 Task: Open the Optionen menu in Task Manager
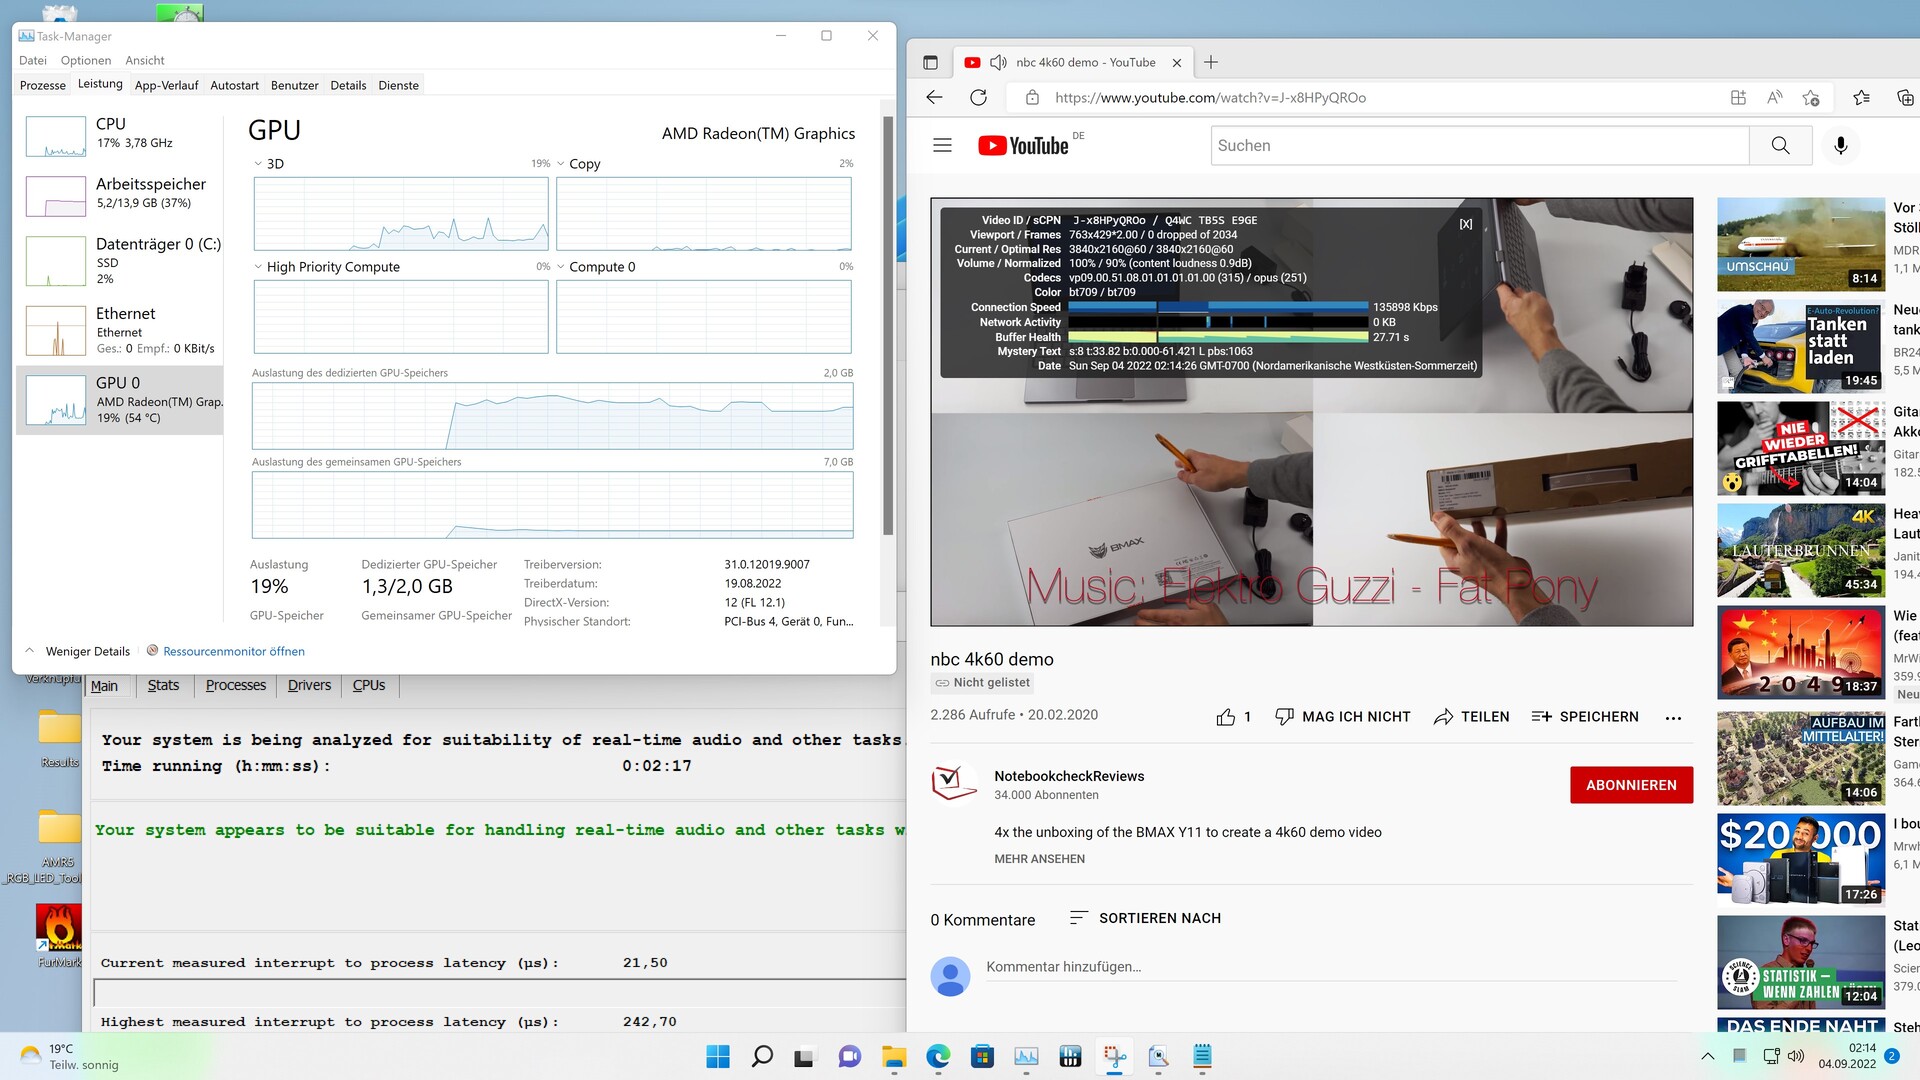pos(86,60)
